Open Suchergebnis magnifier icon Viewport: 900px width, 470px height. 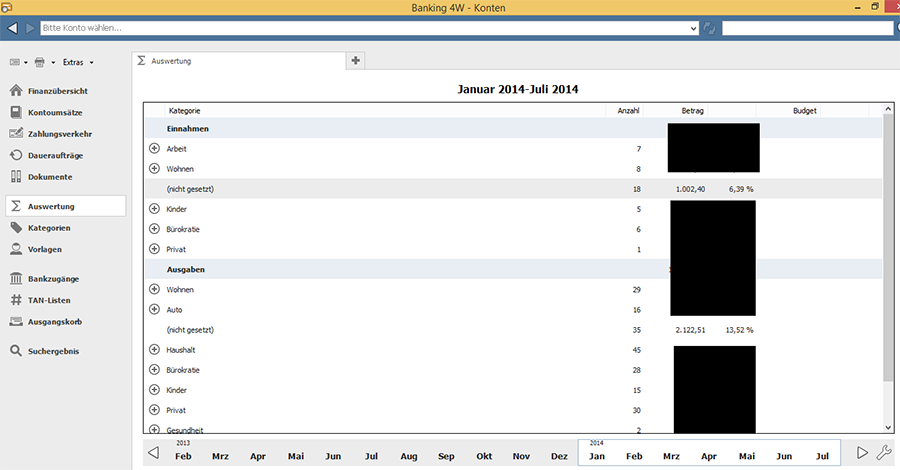click(16, 351)
